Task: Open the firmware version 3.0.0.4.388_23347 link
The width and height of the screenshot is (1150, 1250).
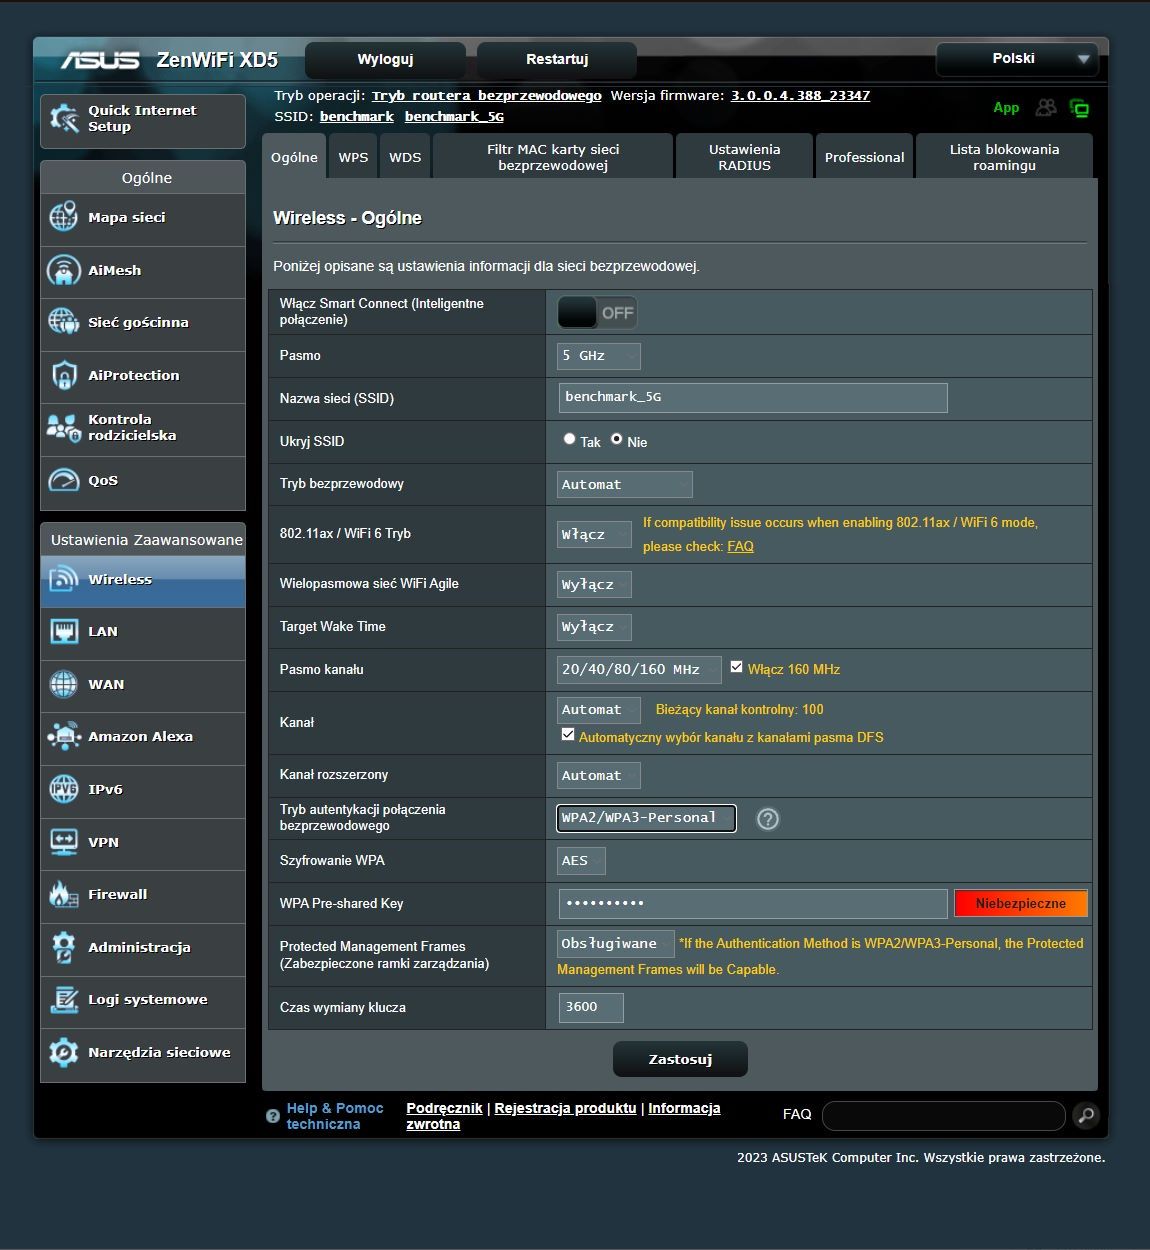Action: tap(800, 96)
